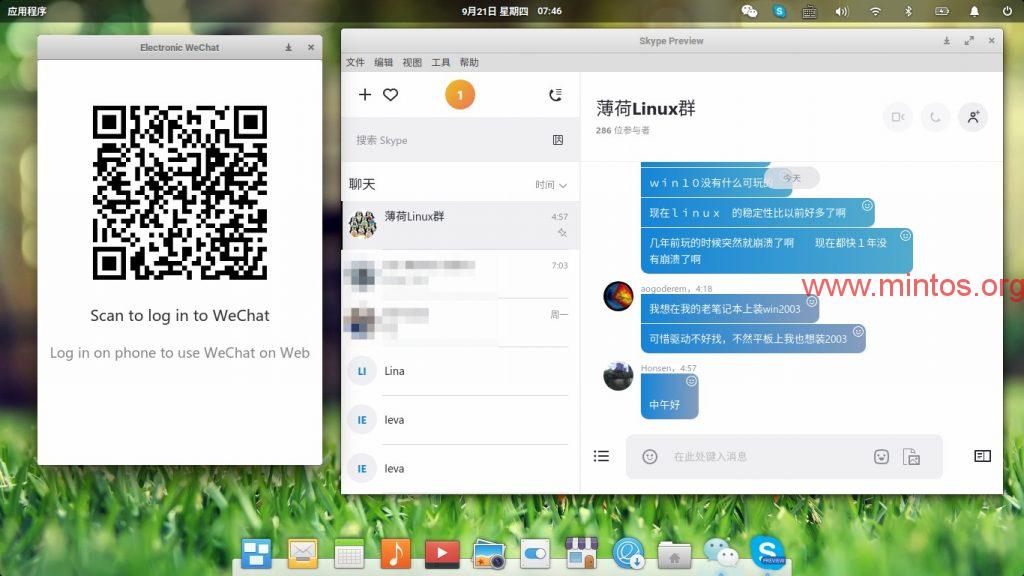Open notifications bell in top panel
Screen dimensions: 1024x576
coord(974,11)
